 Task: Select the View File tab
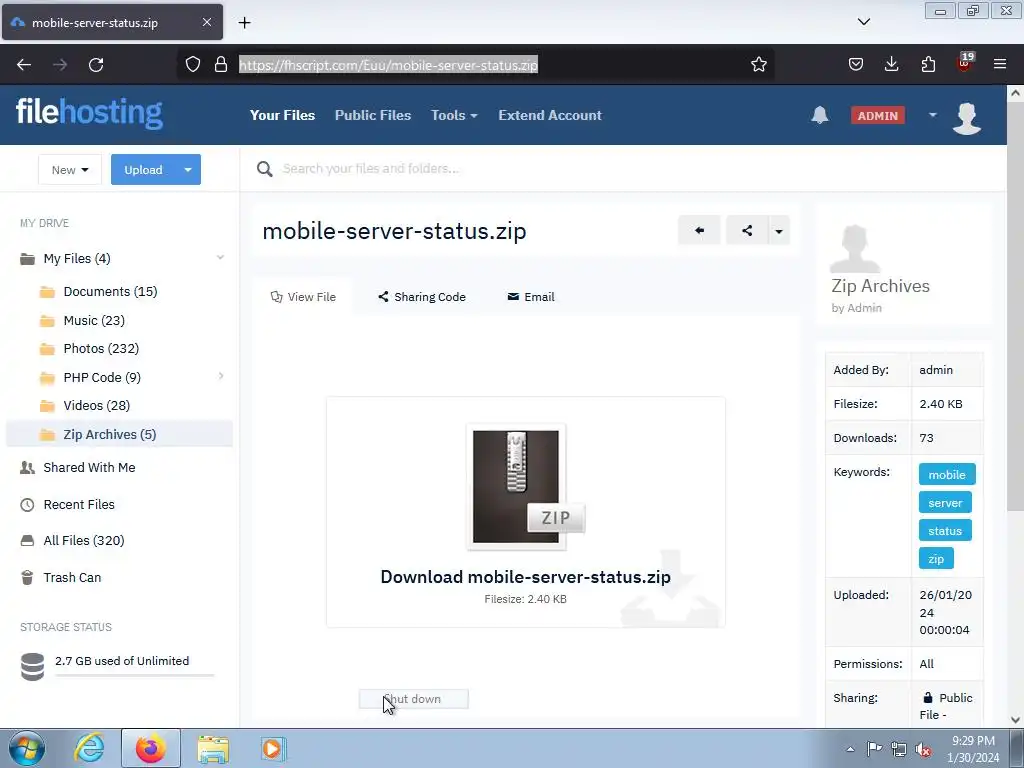[303, 297]
